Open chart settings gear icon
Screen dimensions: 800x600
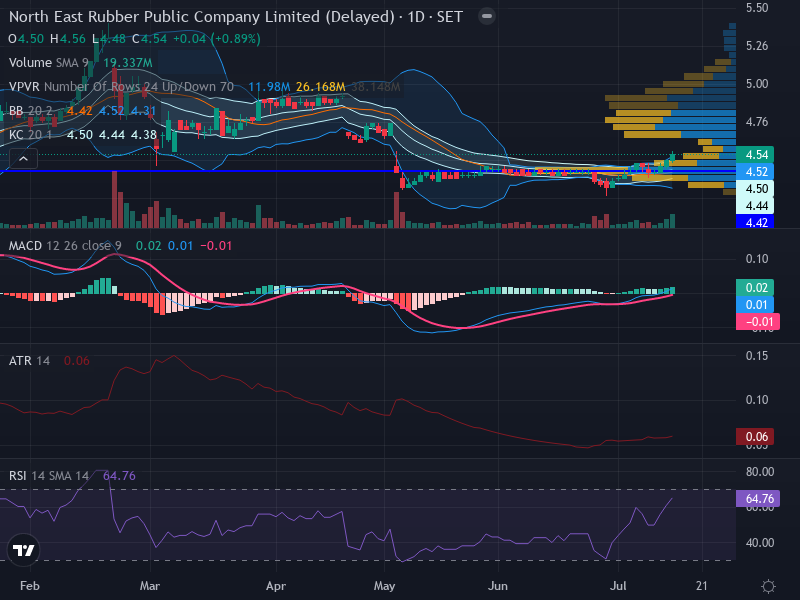768,586
